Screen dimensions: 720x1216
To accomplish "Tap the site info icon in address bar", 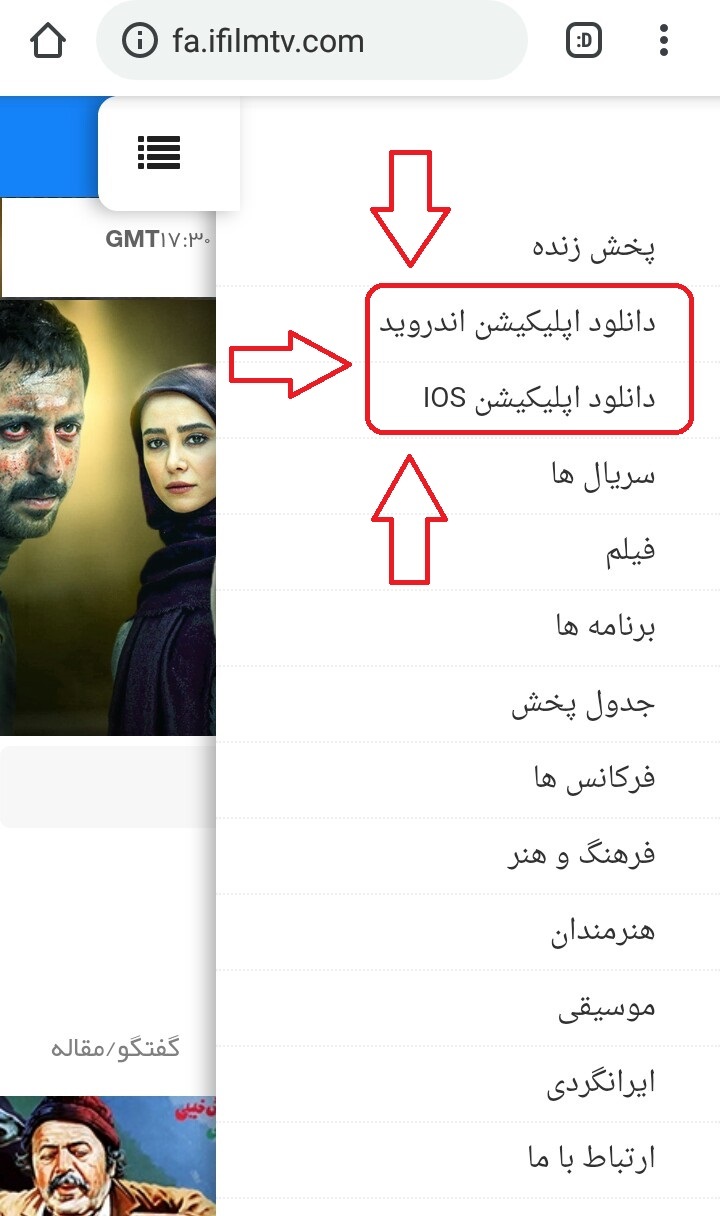I will coord(139,41).
